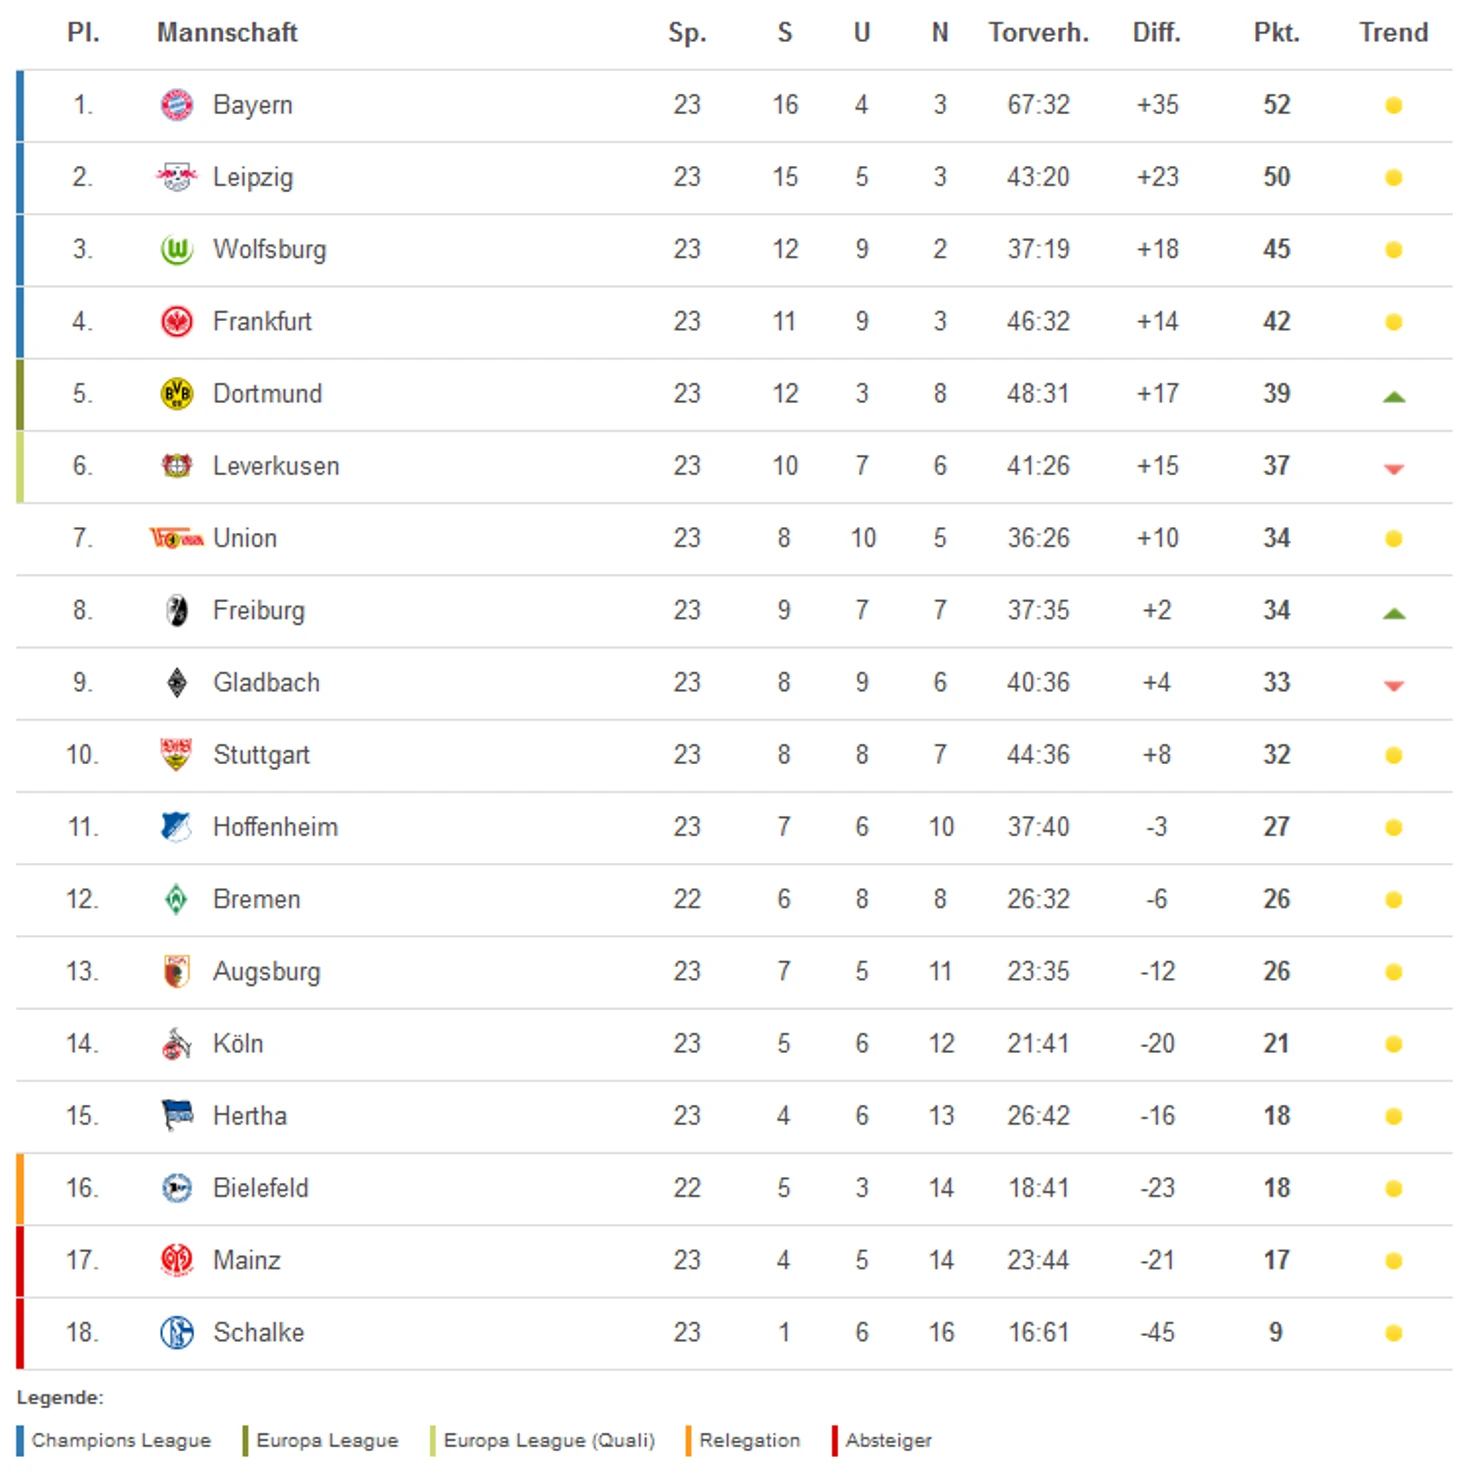Image resolution: width=1460 pixels, height=1480 pixels.
Task: Click Bayern's yellow trend dot
Action: 1394,105
